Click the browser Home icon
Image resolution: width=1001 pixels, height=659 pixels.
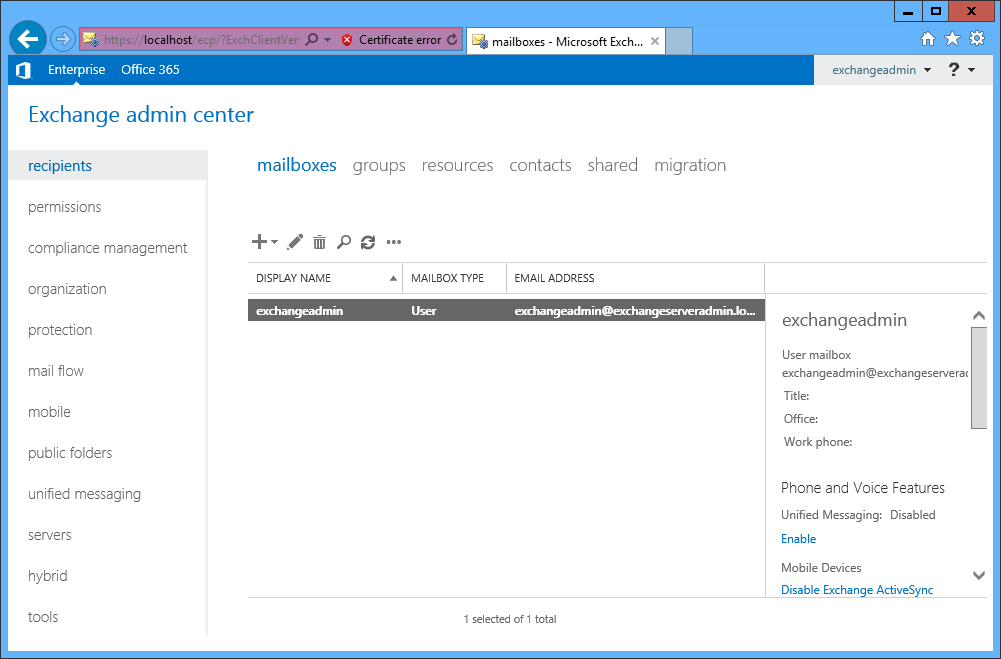[x=928, y=39]
